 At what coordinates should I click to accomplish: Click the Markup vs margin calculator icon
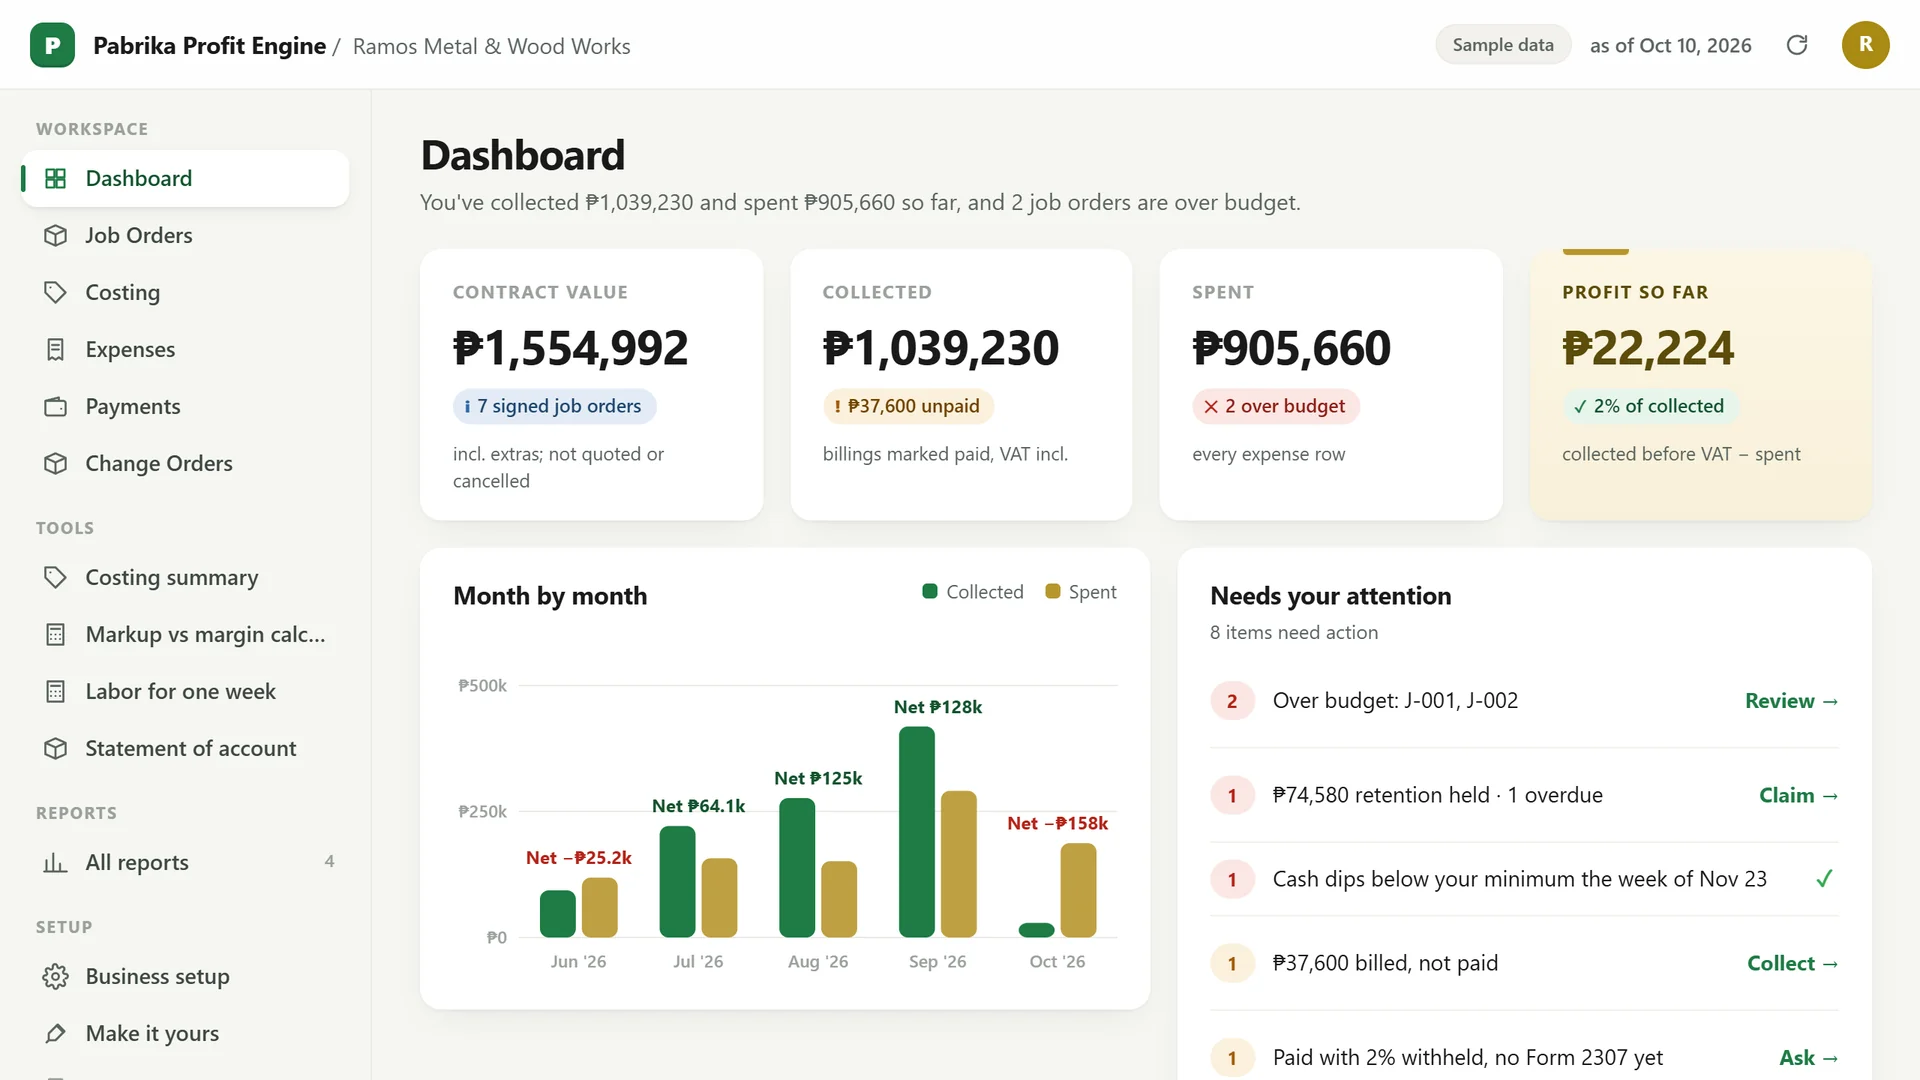point(55,634)
